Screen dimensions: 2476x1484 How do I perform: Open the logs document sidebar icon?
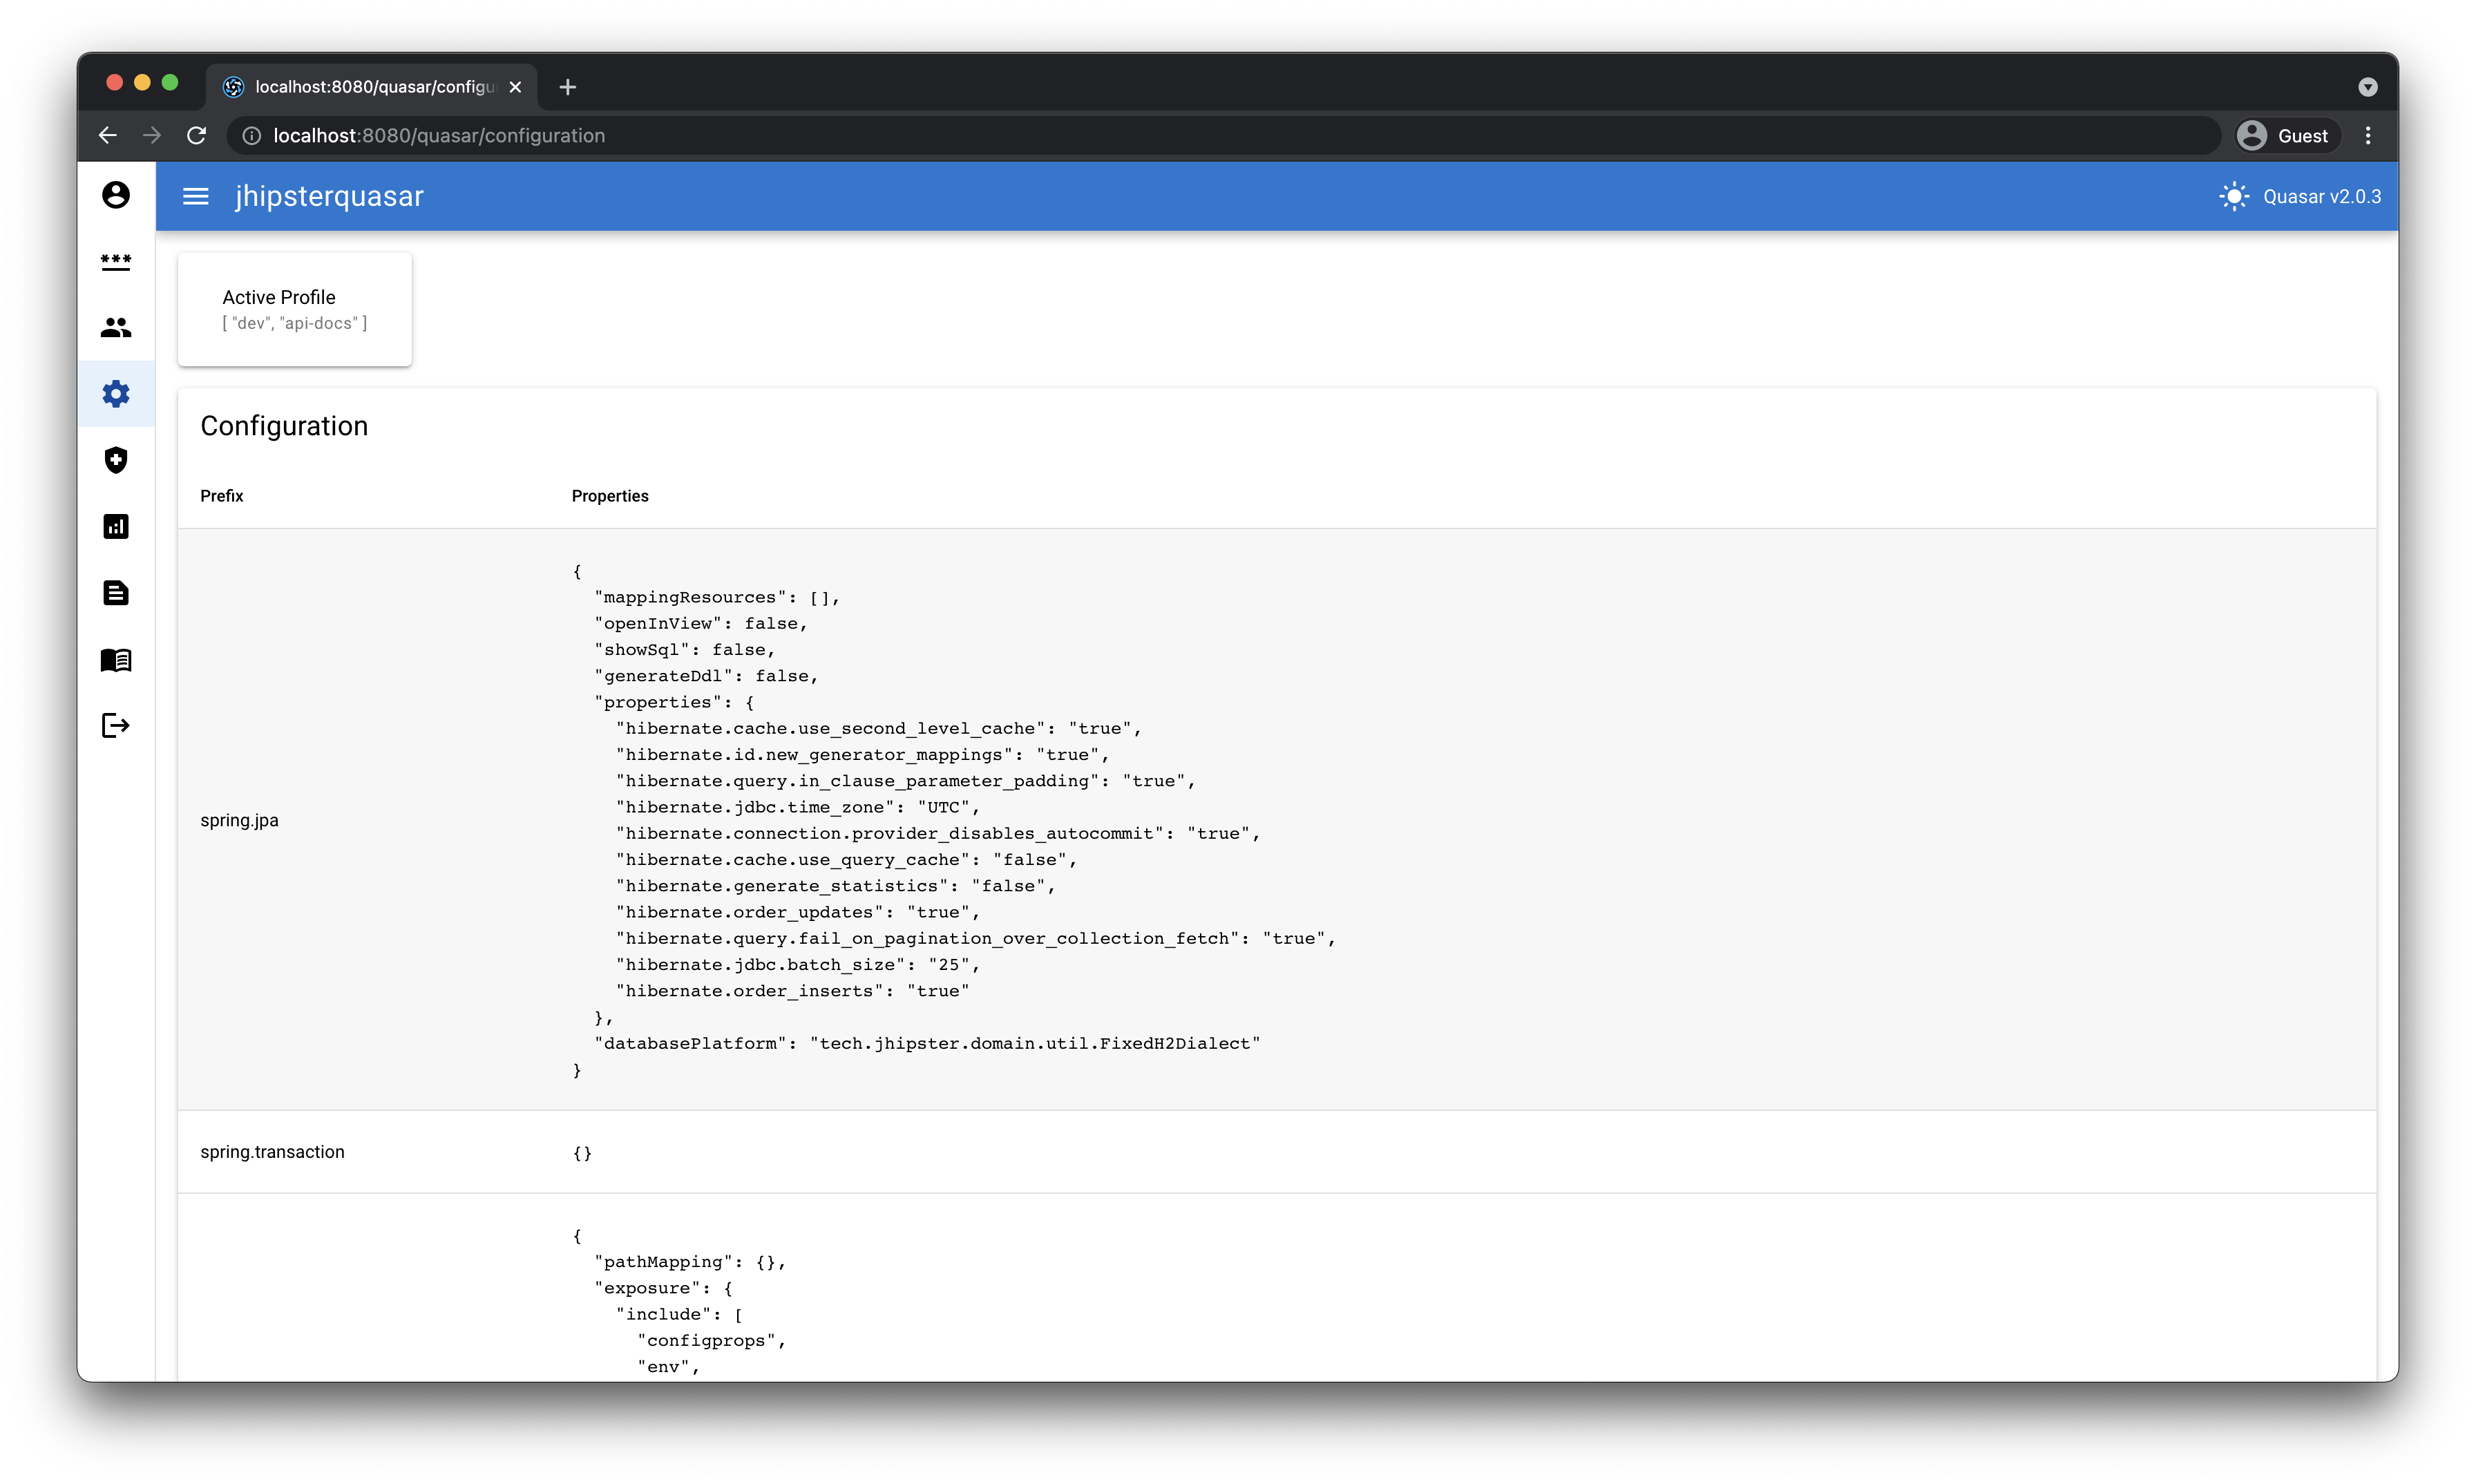[x=116, y=593]
